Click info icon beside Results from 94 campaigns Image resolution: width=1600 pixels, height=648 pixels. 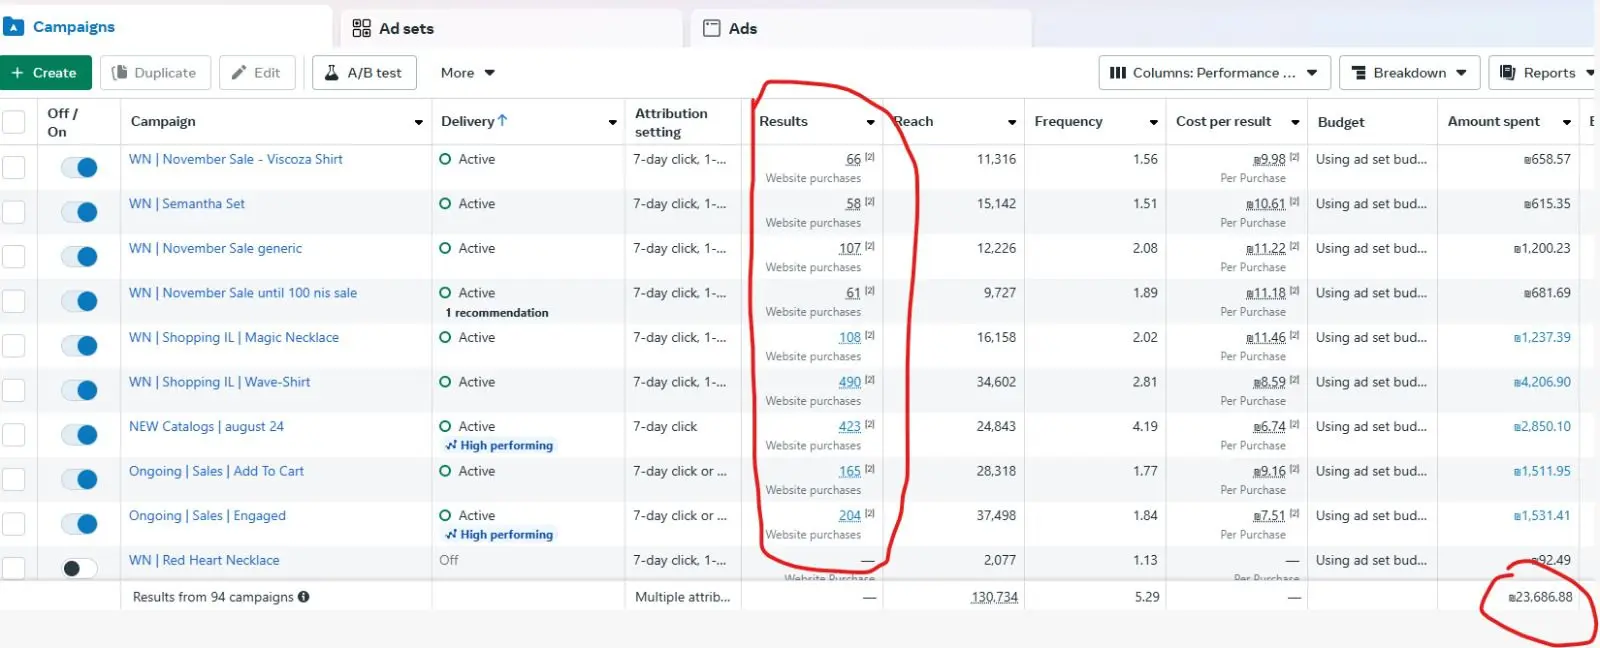point(304,597)
